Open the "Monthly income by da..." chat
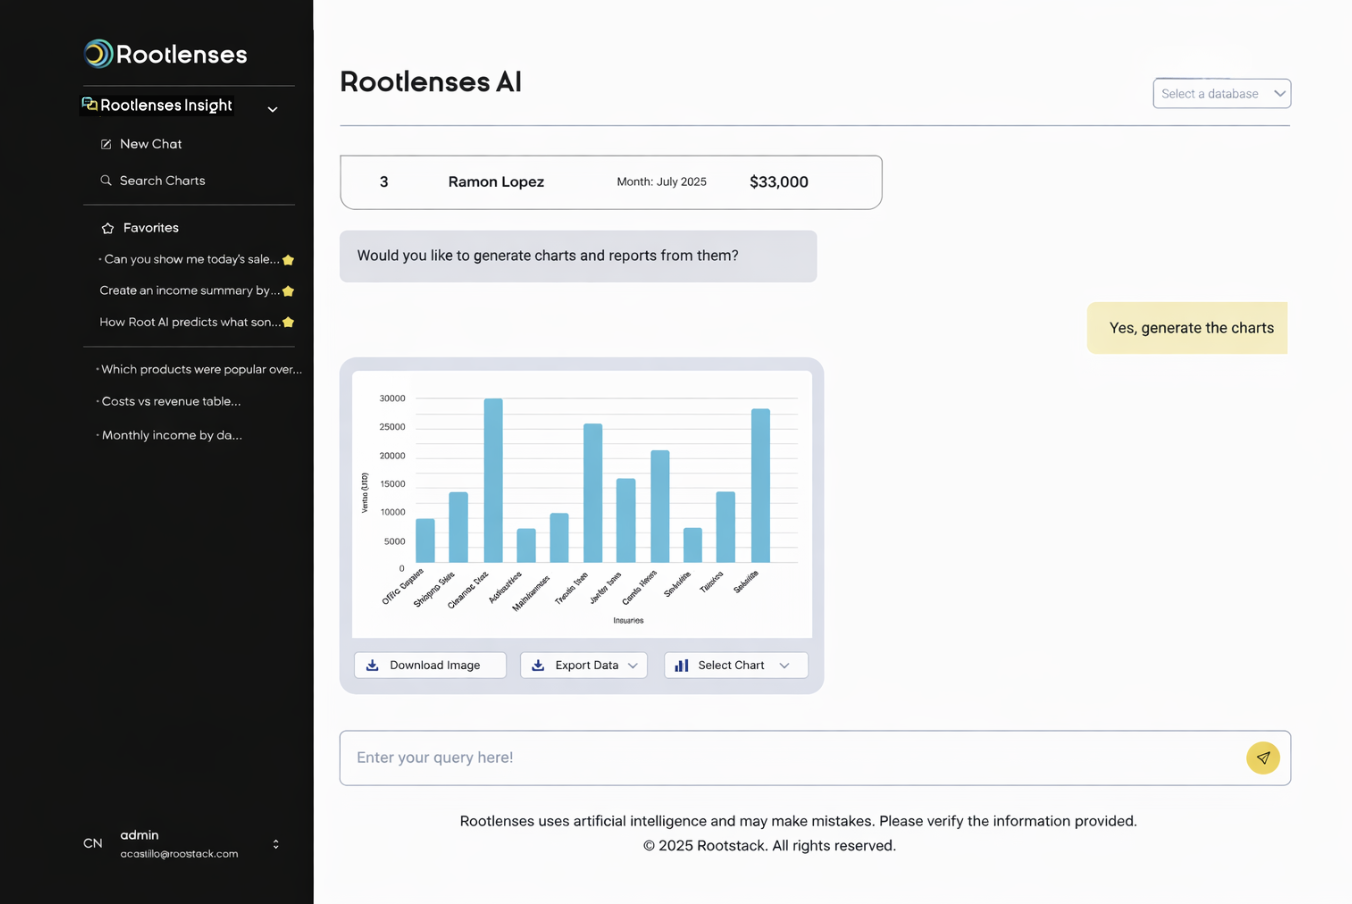The height and width of the screenshot is (904, 1352). (171, 436)
